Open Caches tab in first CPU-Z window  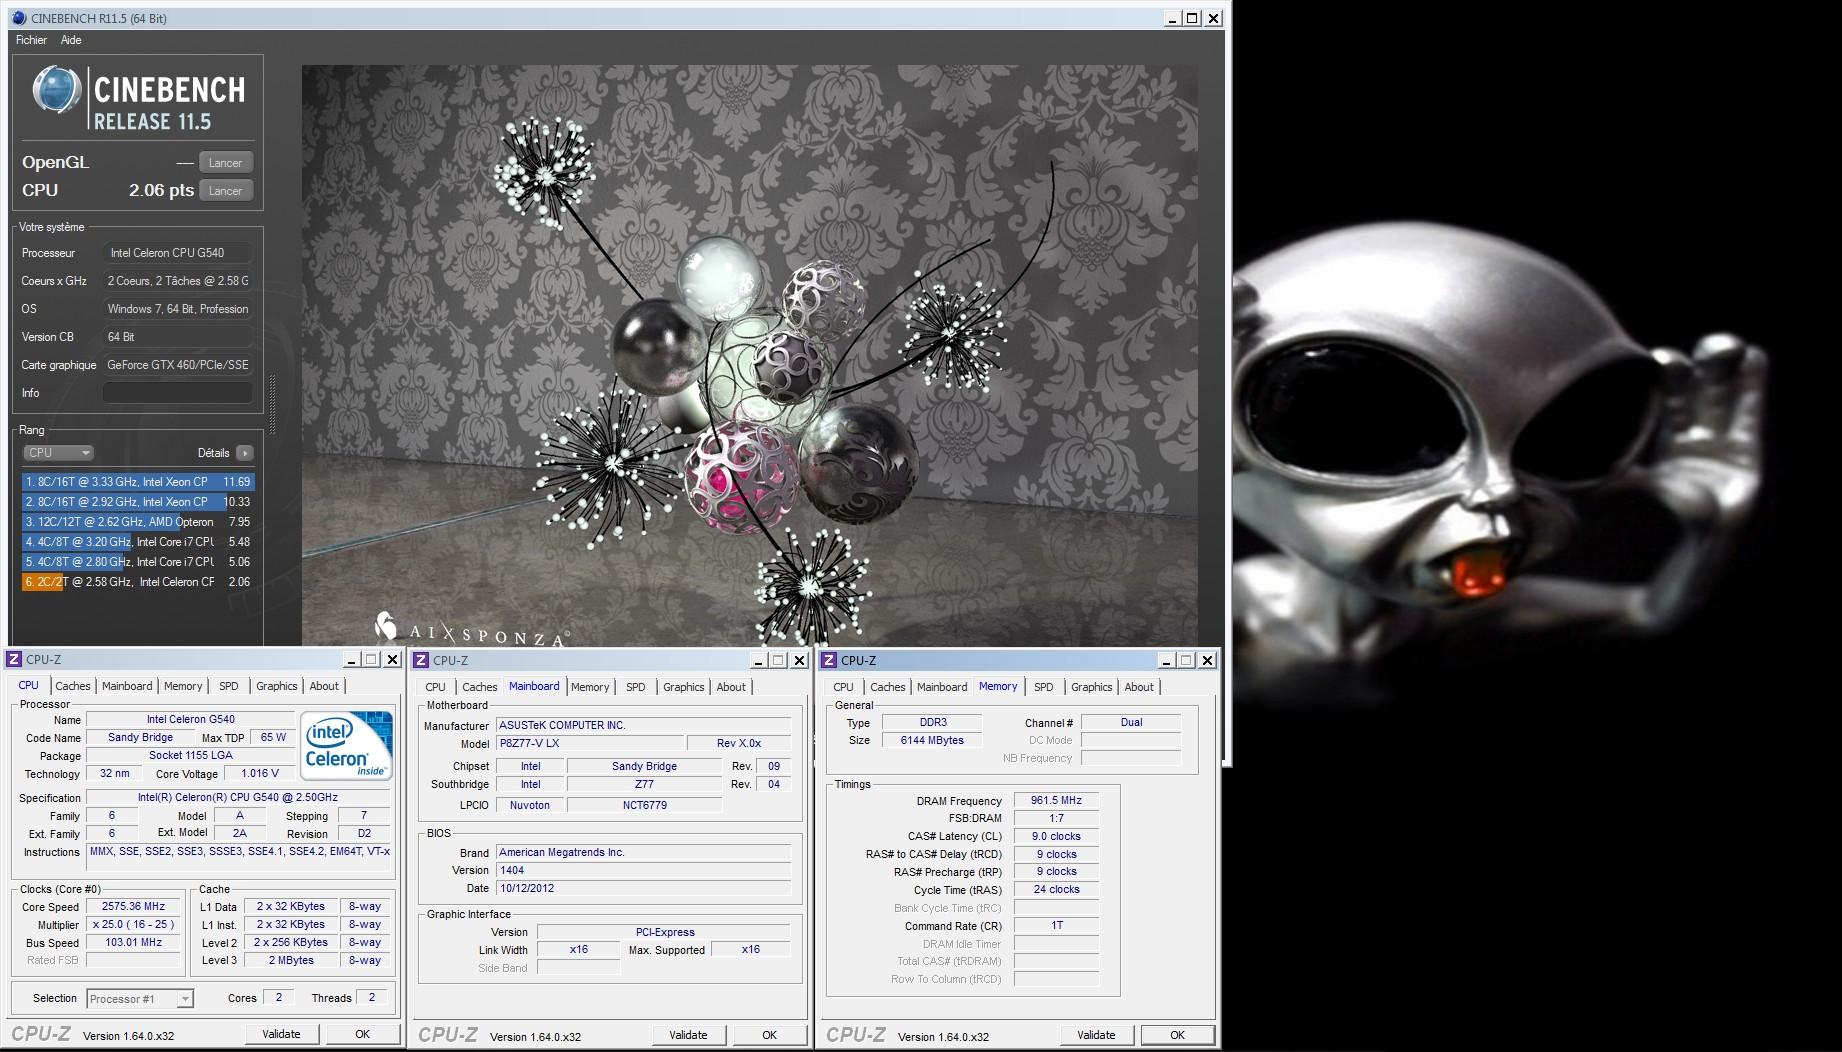point(73,686)
